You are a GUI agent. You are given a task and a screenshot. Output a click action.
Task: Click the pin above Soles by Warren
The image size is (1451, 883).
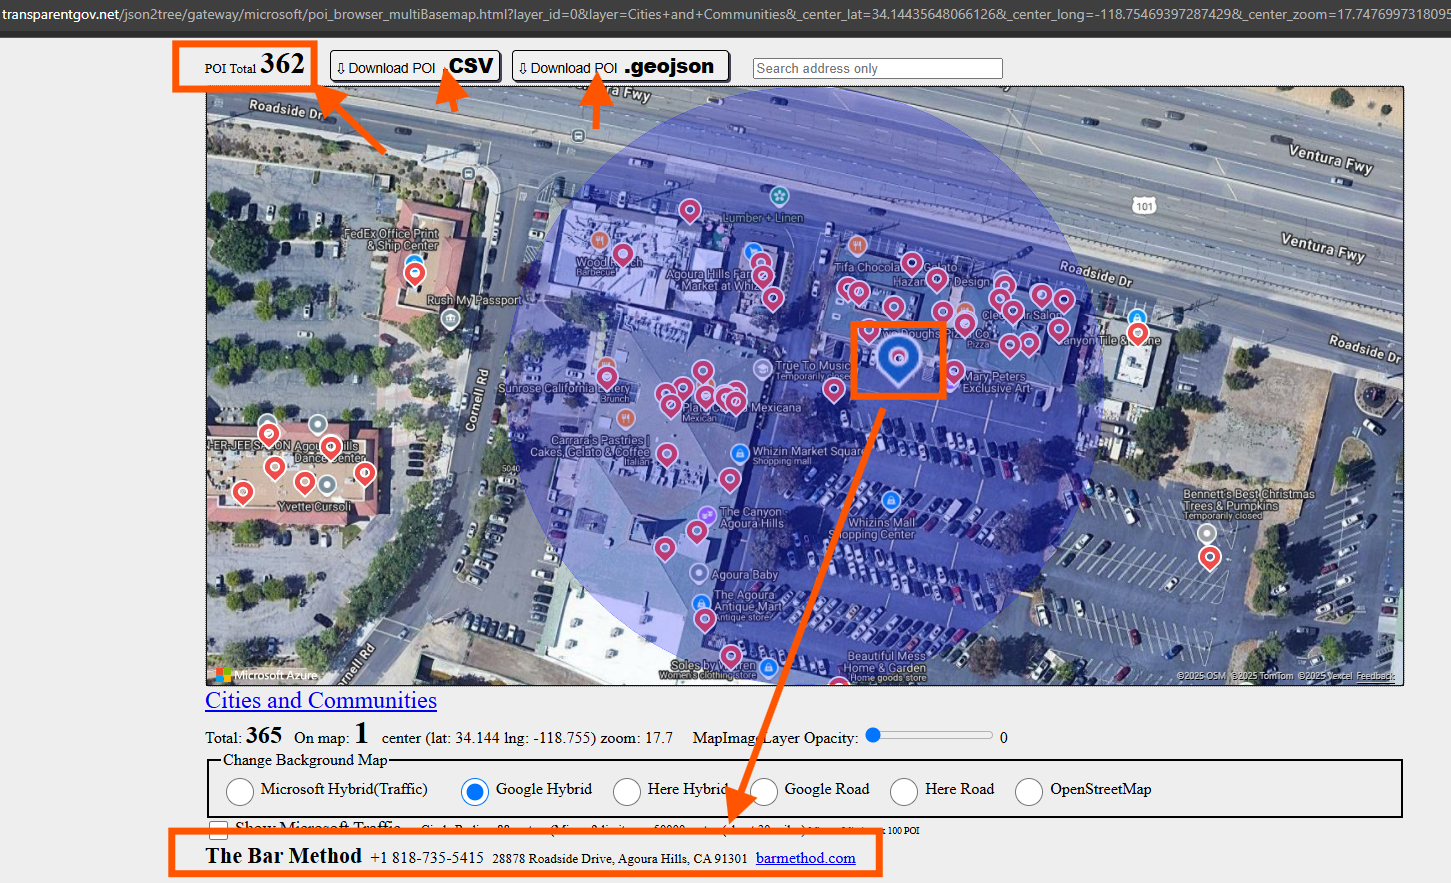coord(731,658)
